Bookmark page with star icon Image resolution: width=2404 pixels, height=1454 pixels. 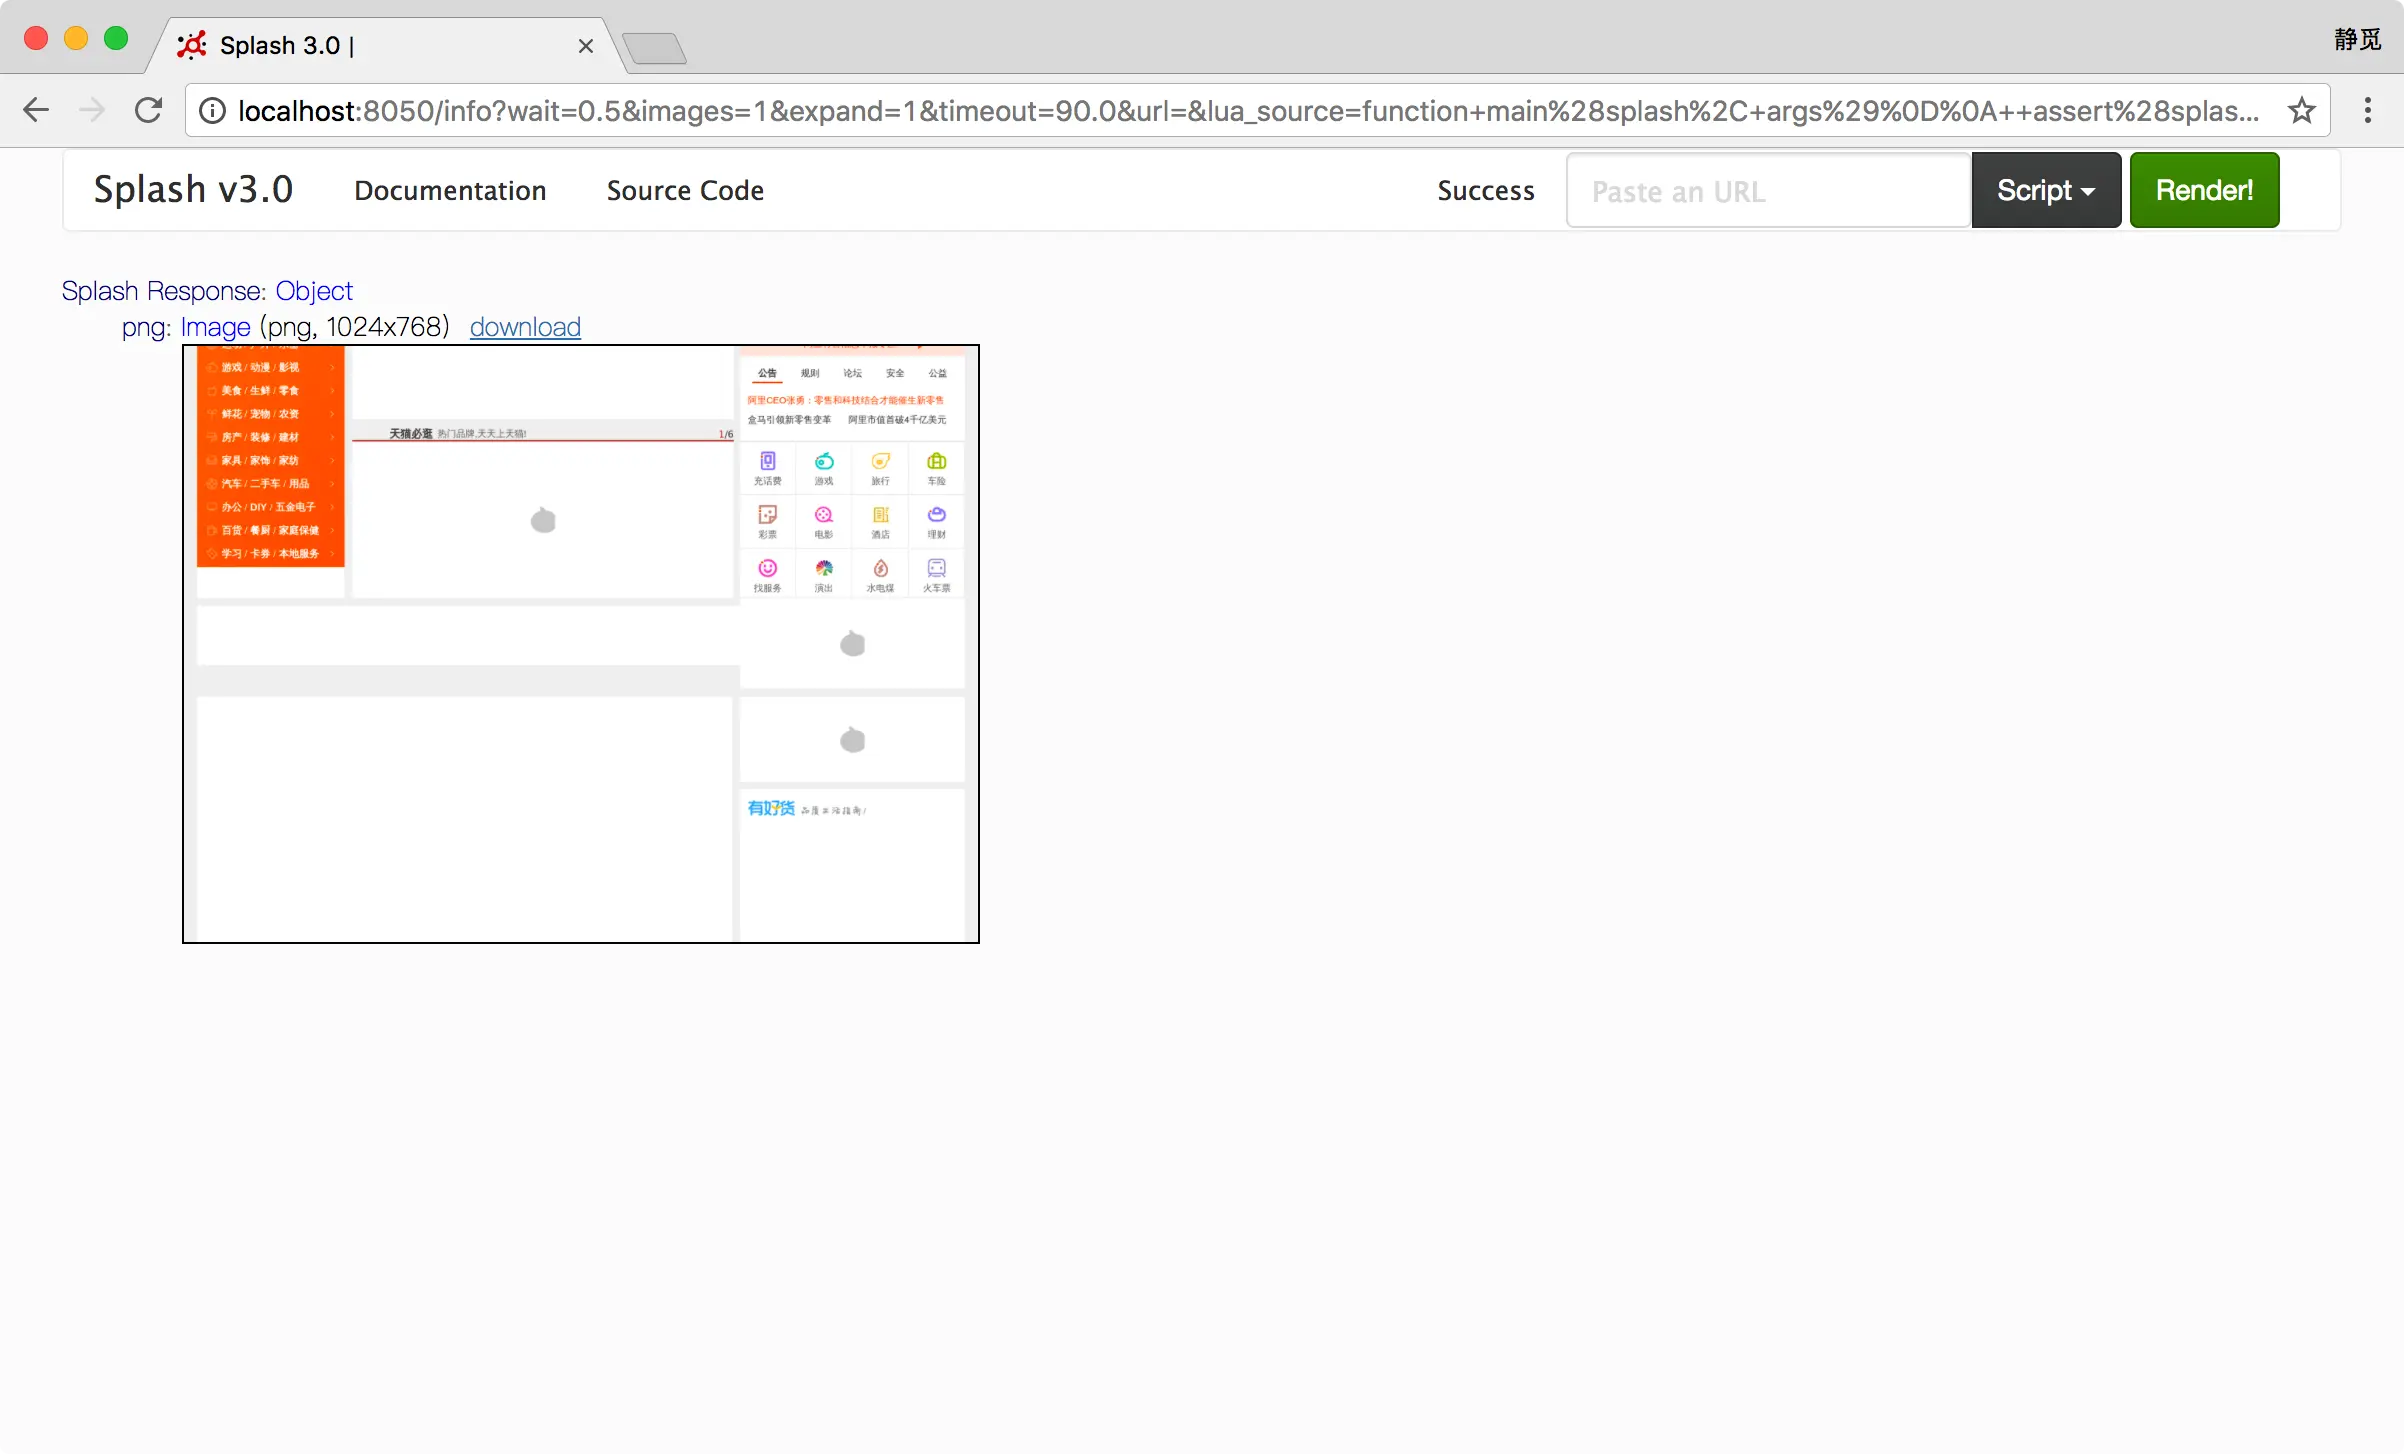point(2301,110)
